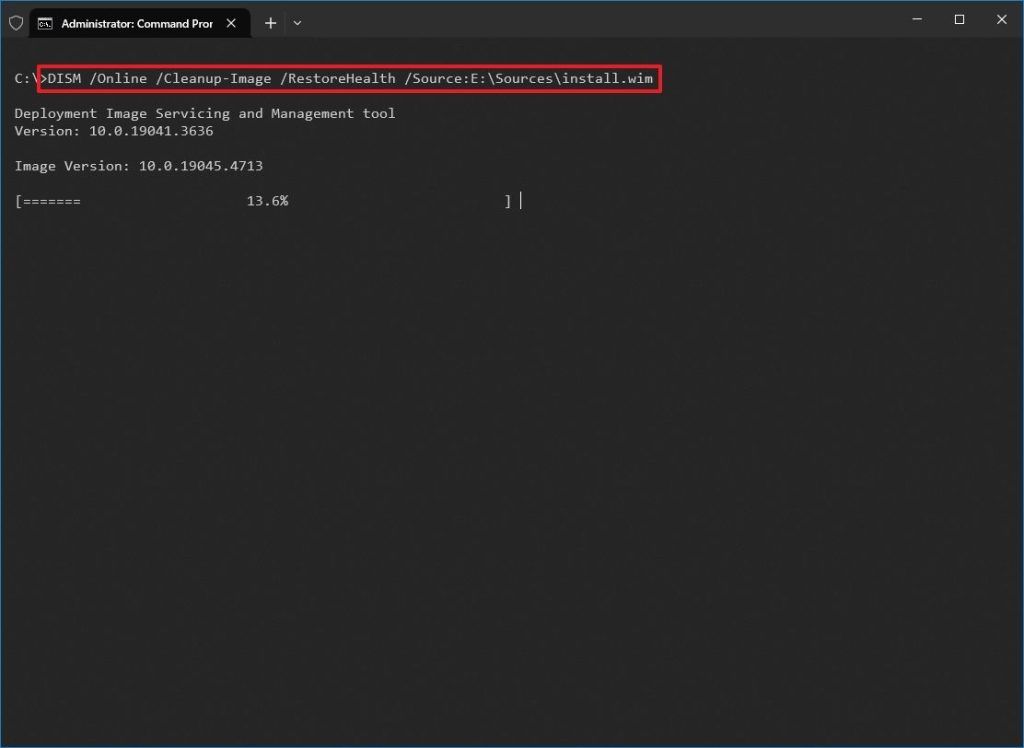Screen dimensions: 1024x748
Task: Minimize the Terminal window
Action: [x=917, y=20]
